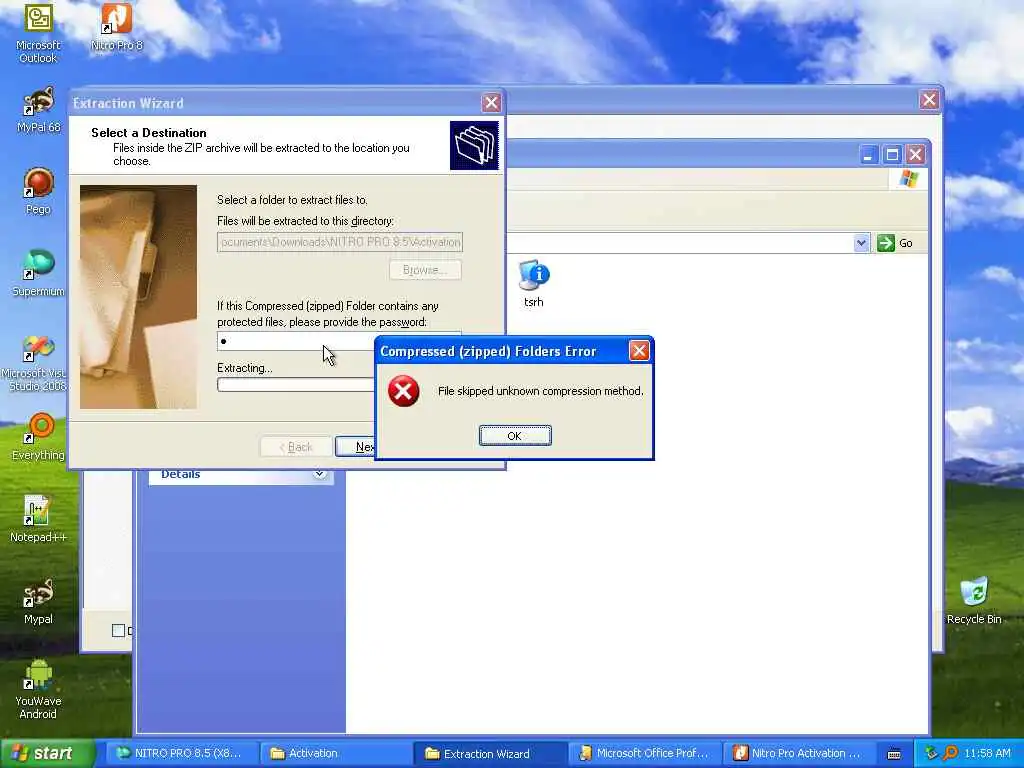Click the Browse button in Extraction Wizard
This screenshot has height=768, width=1024.
(x=425, y=270)
